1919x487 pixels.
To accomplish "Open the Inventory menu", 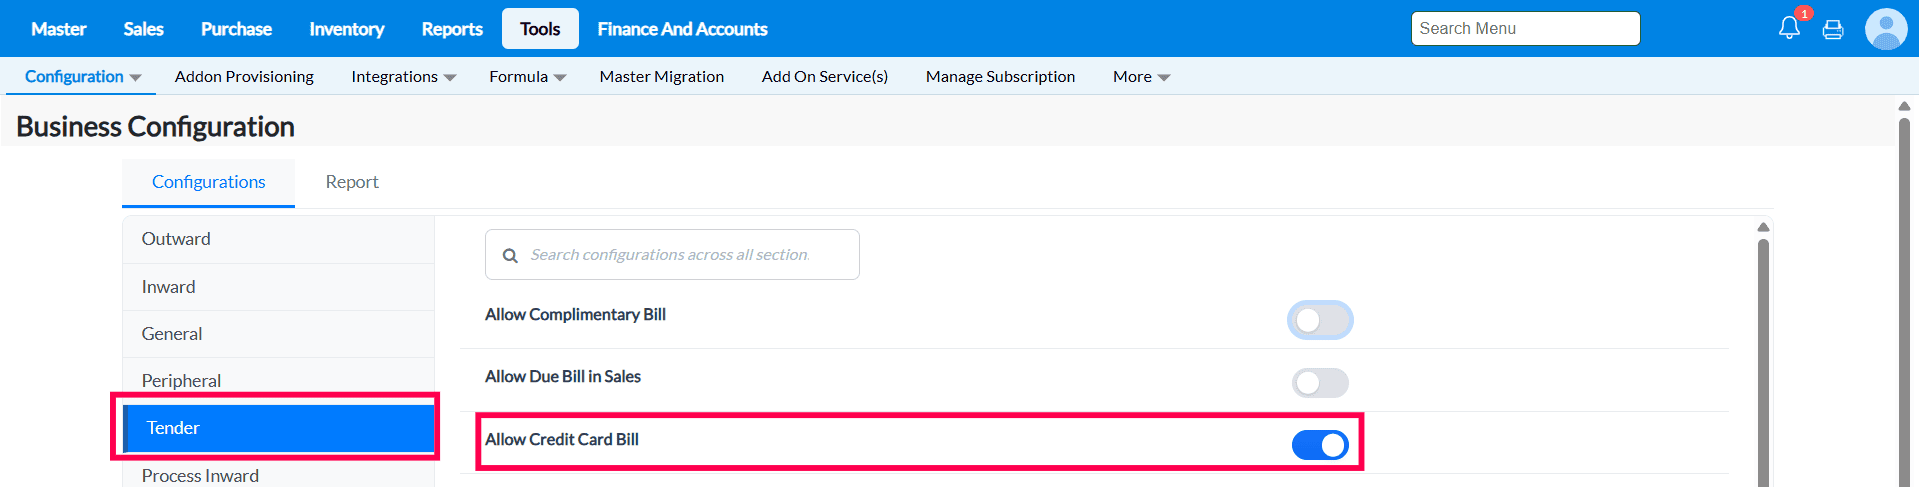I will pyautogui.click(x=346, y=29).
